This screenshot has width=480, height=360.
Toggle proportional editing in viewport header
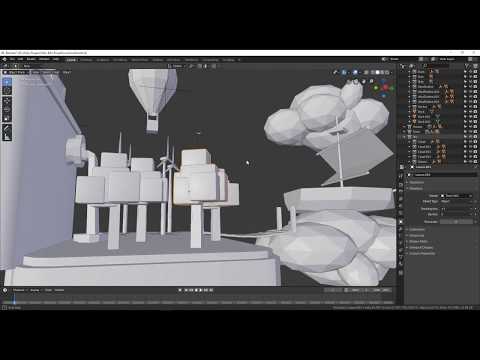tap(213, 66)
